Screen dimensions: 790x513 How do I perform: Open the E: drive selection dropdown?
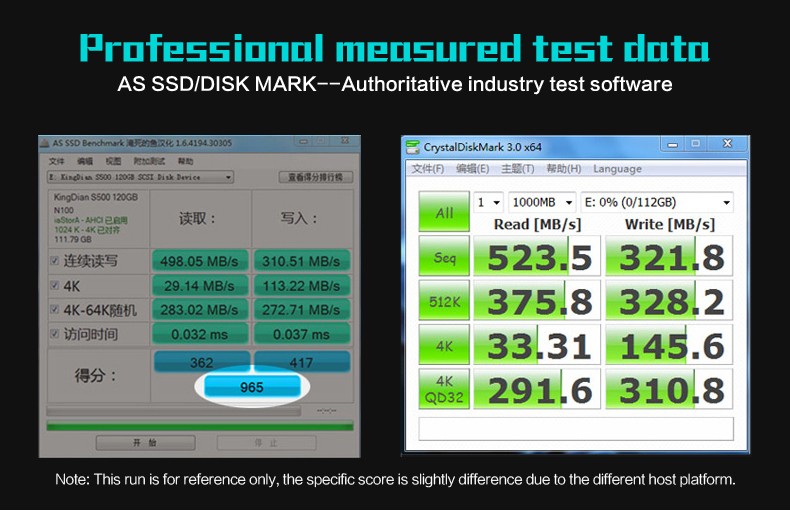point(657,202)
